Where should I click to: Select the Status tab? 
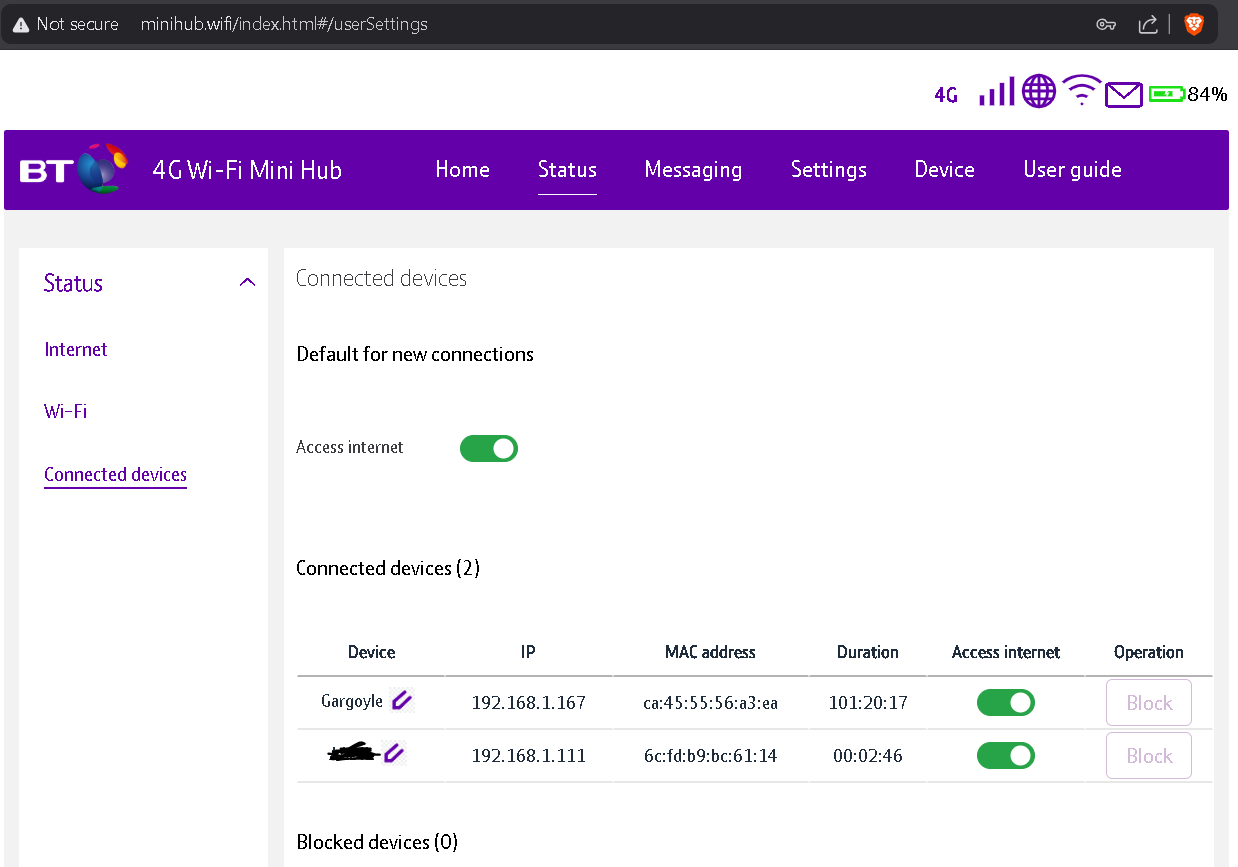567,170
